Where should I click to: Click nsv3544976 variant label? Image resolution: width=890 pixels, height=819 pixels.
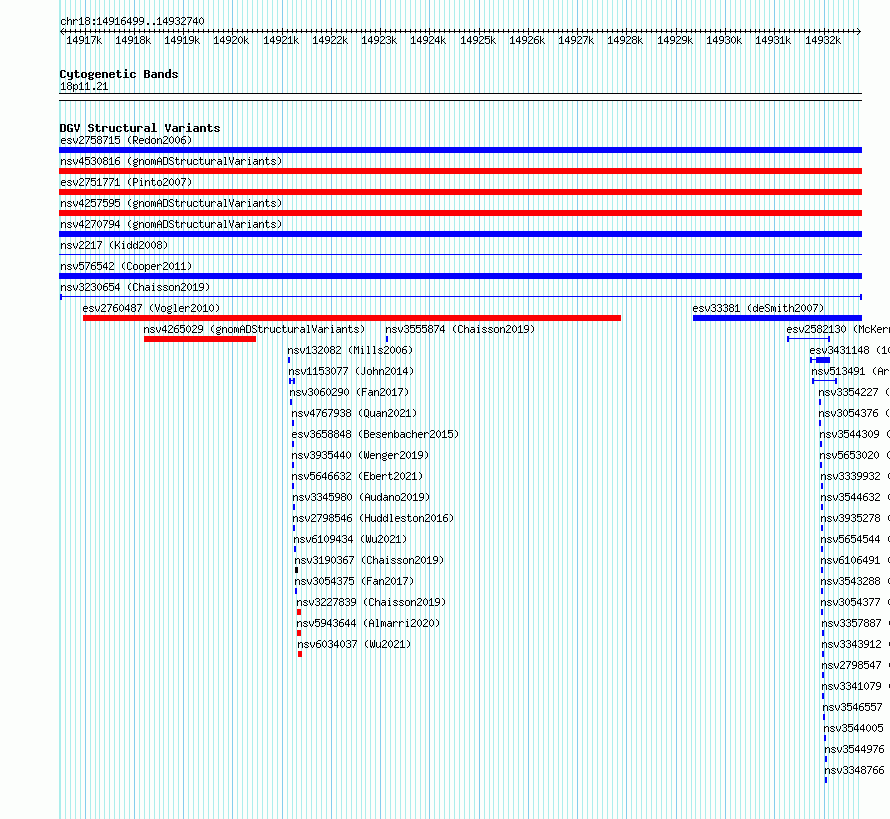tap(854, 749)
